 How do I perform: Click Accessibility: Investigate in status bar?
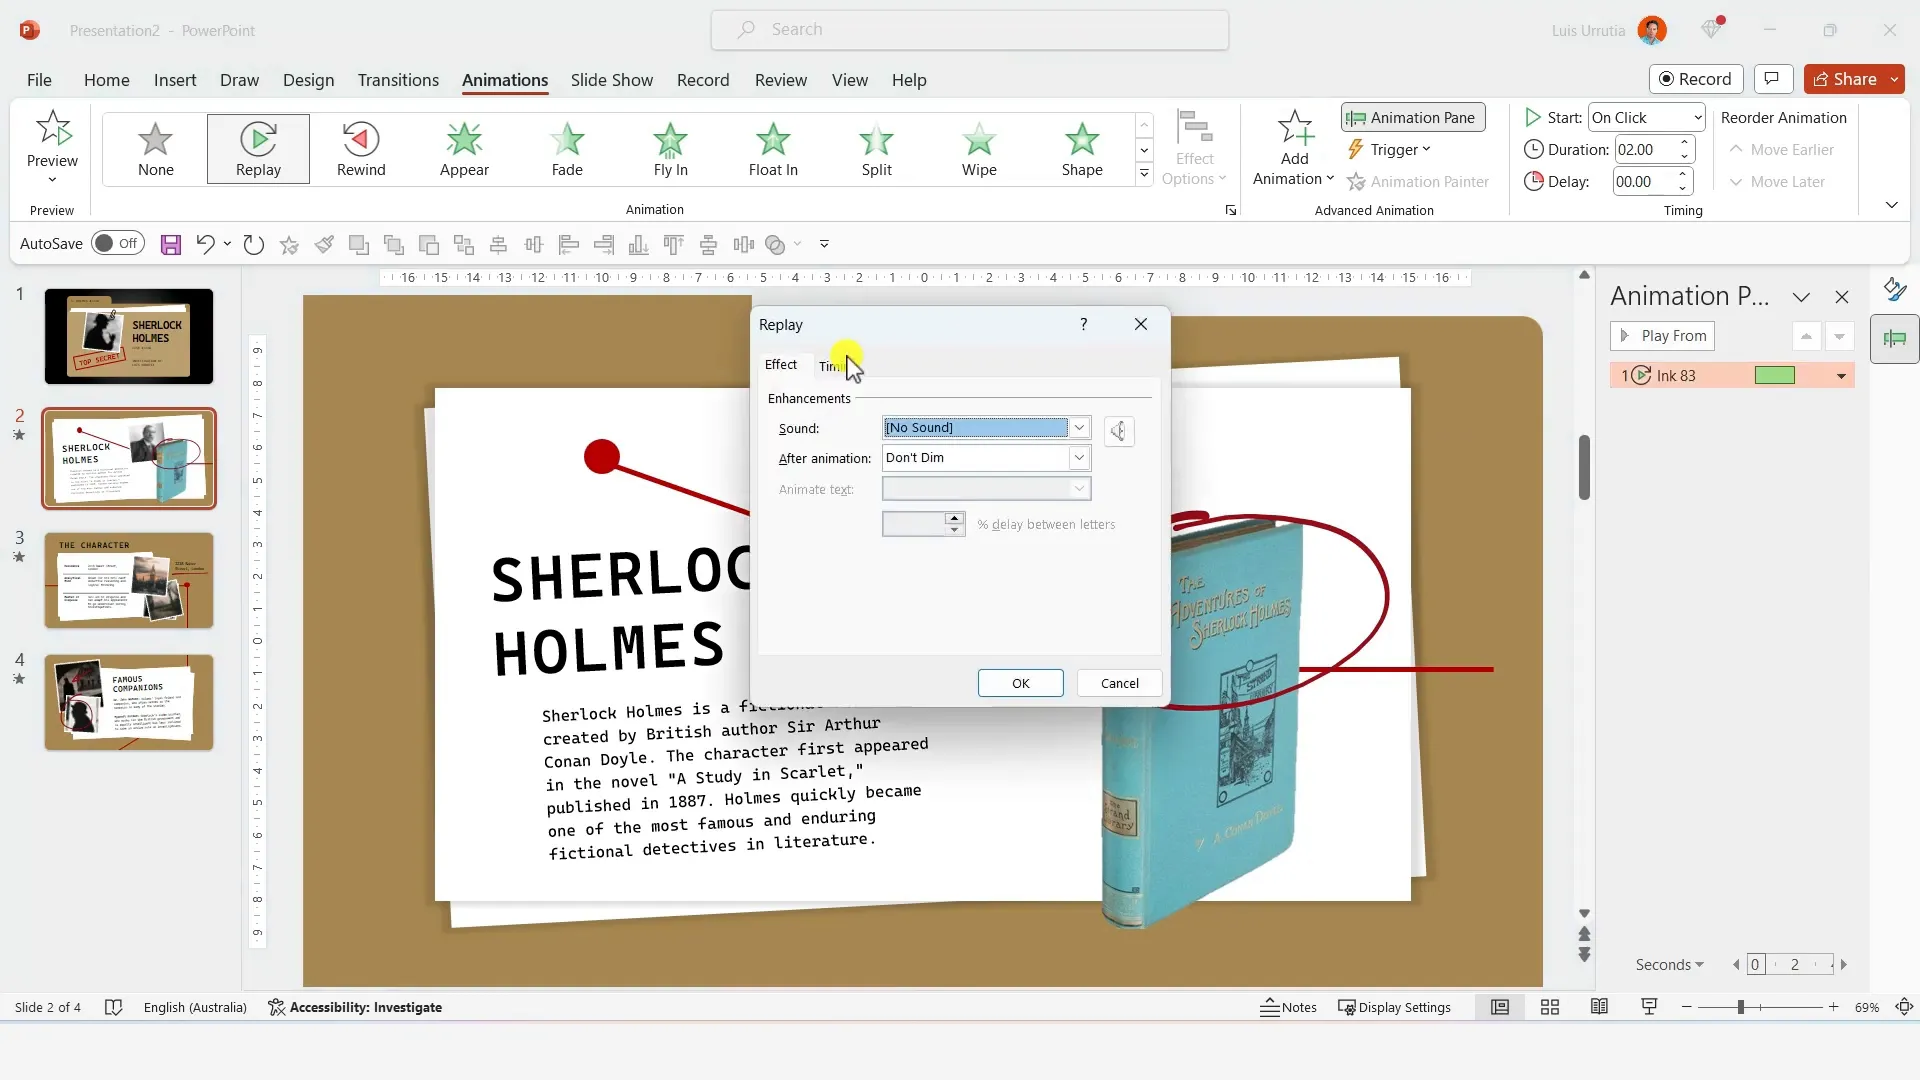tap(355, 1007)
